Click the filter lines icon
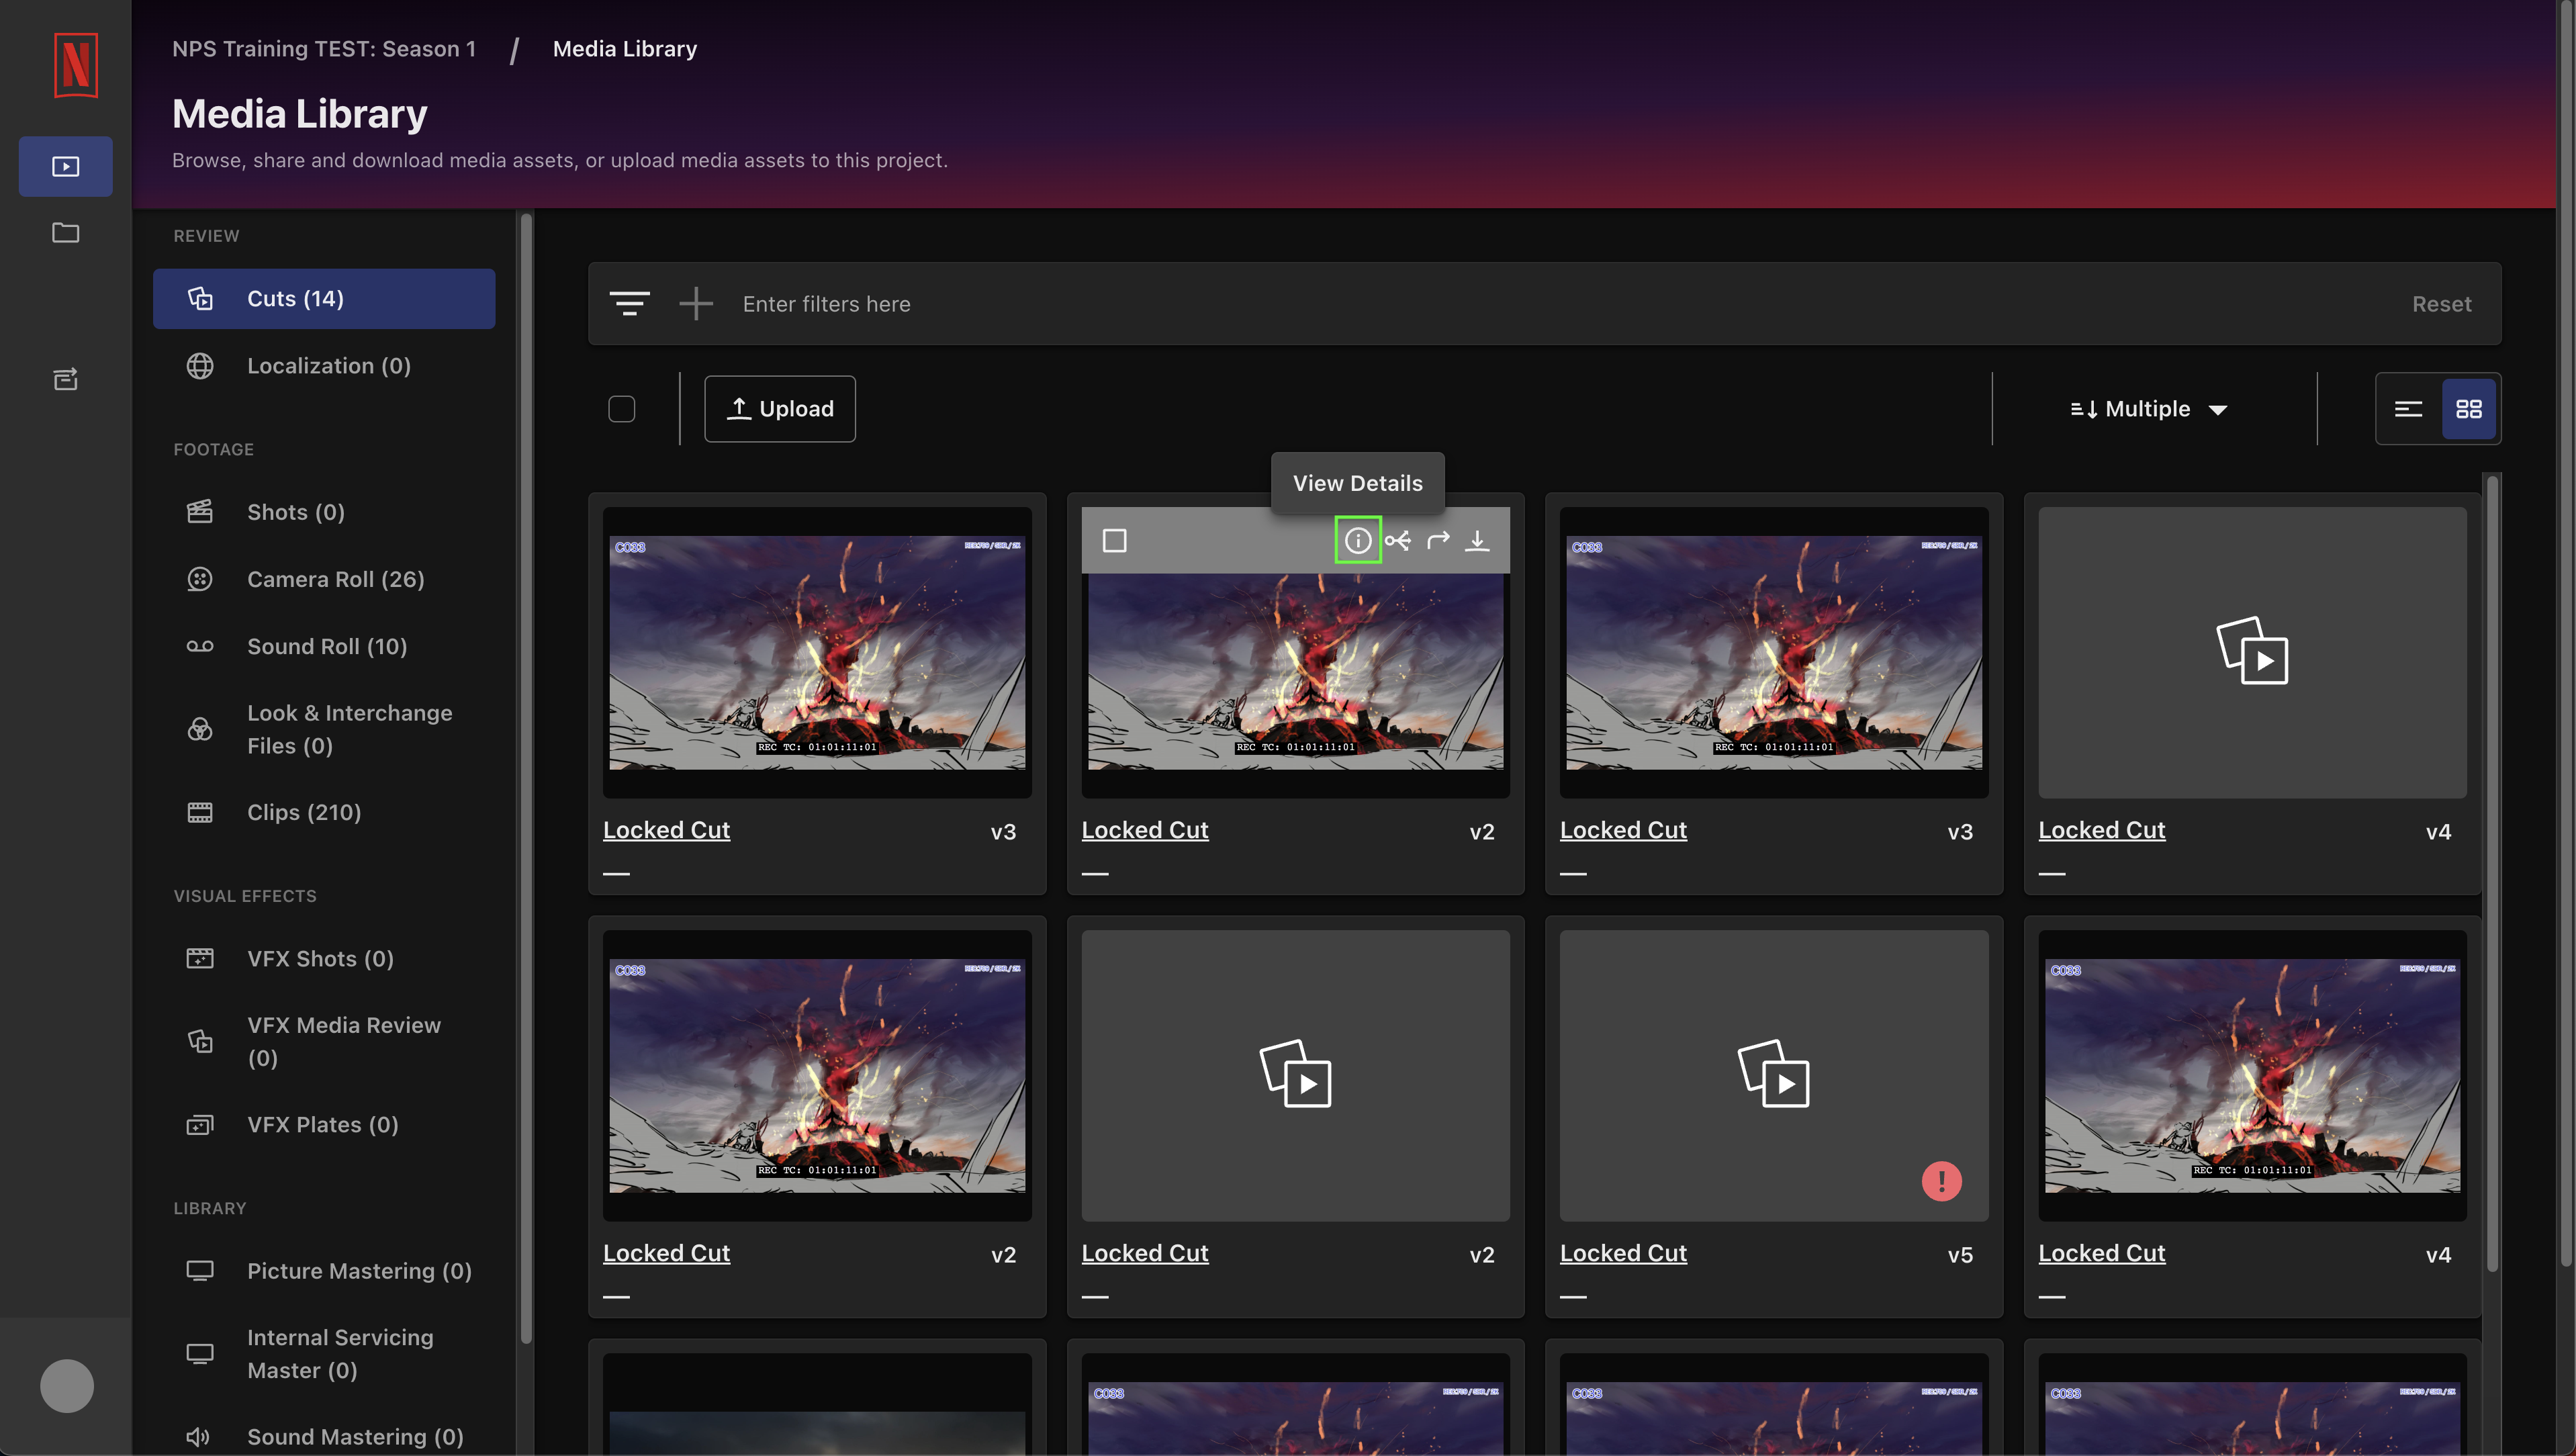Screen dimensions: 2576x1456 (x=629, y=303)
